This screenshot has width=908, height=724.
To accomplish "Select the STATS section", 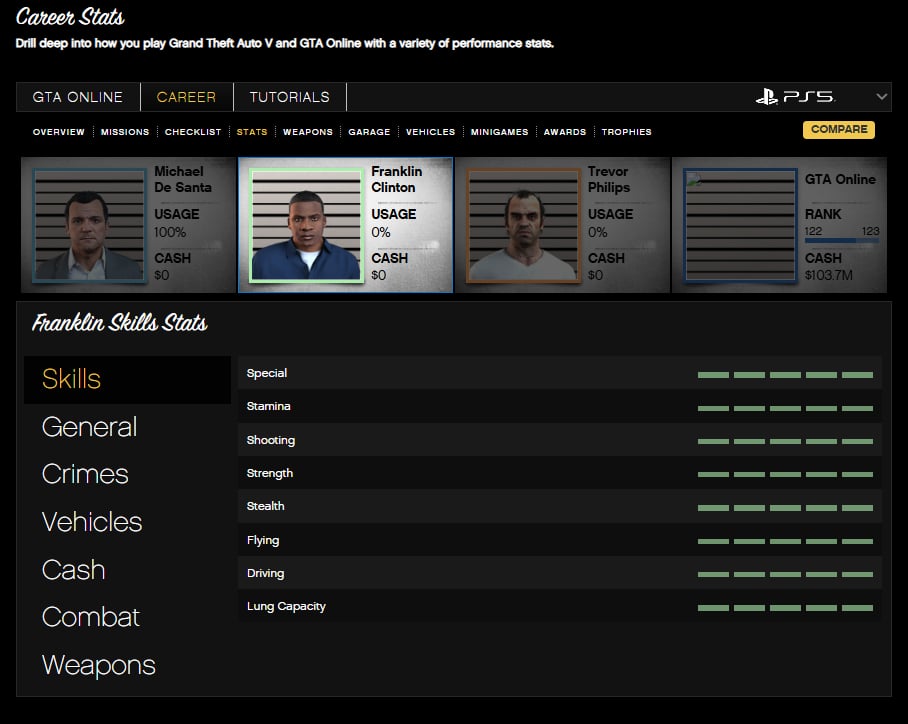I will pos(252,132).
